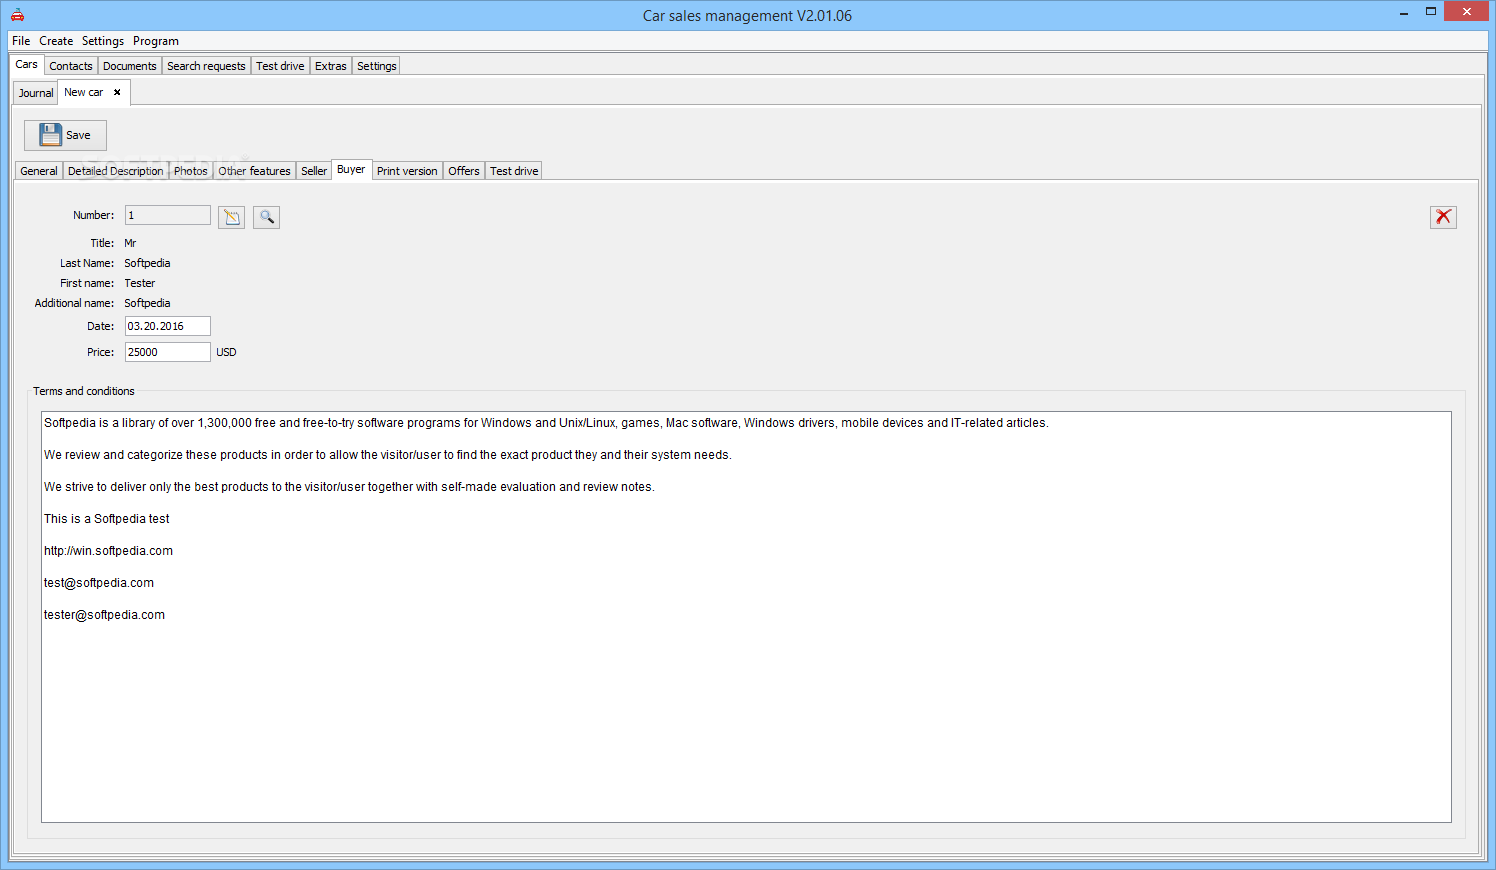Image resolution: width=1496 pixels, height=870 pixels.
Task: Open the Settings tab beside Extras
Action: click(x=377, y=66)
